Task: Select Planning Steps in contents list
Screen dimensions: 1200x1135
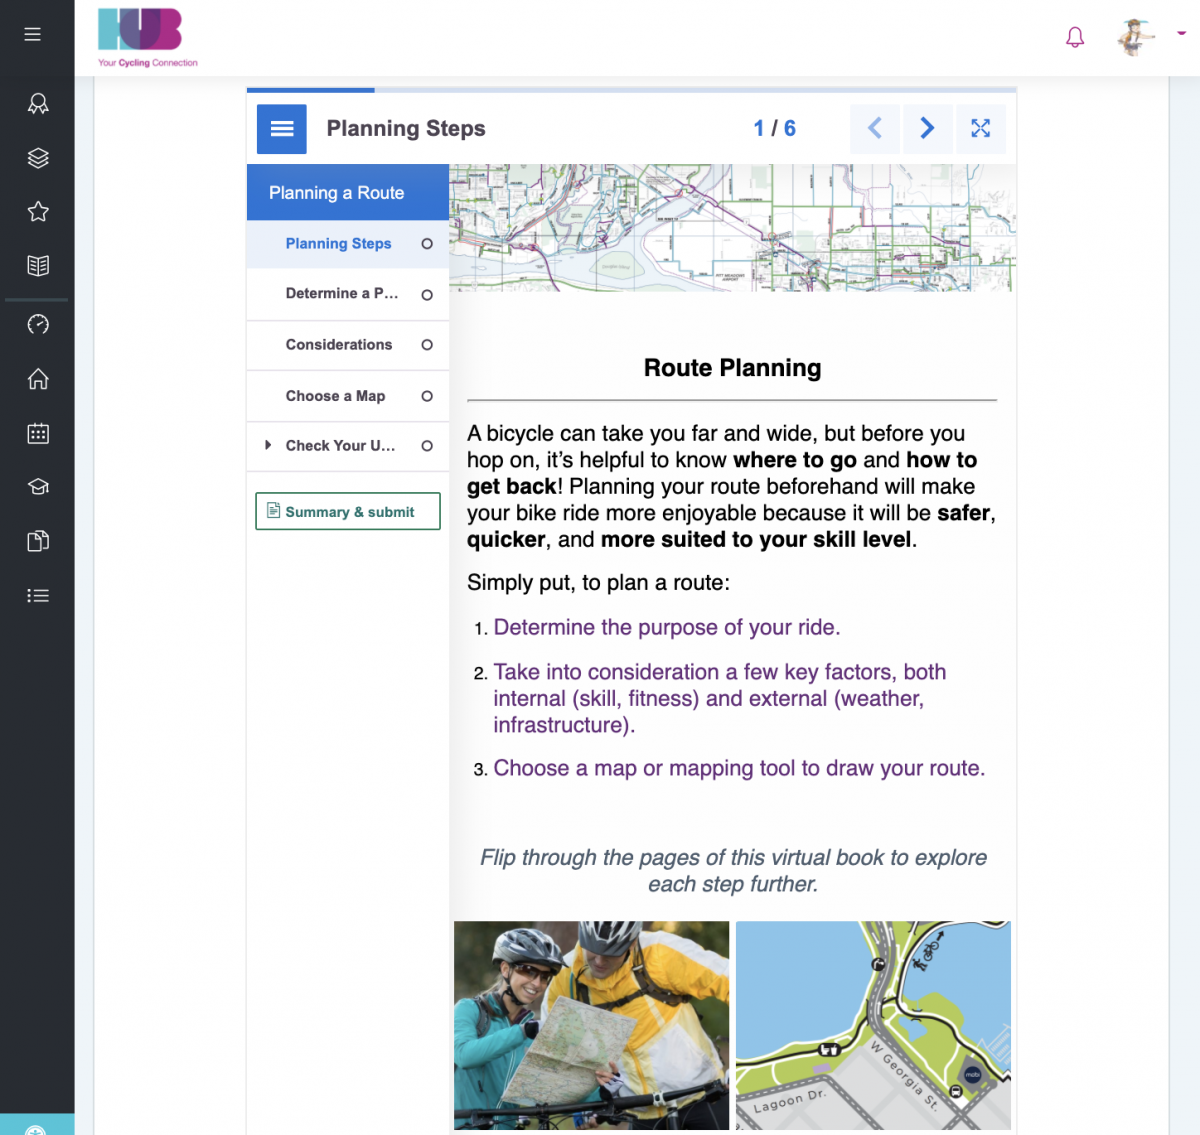Action: (338, 244)
